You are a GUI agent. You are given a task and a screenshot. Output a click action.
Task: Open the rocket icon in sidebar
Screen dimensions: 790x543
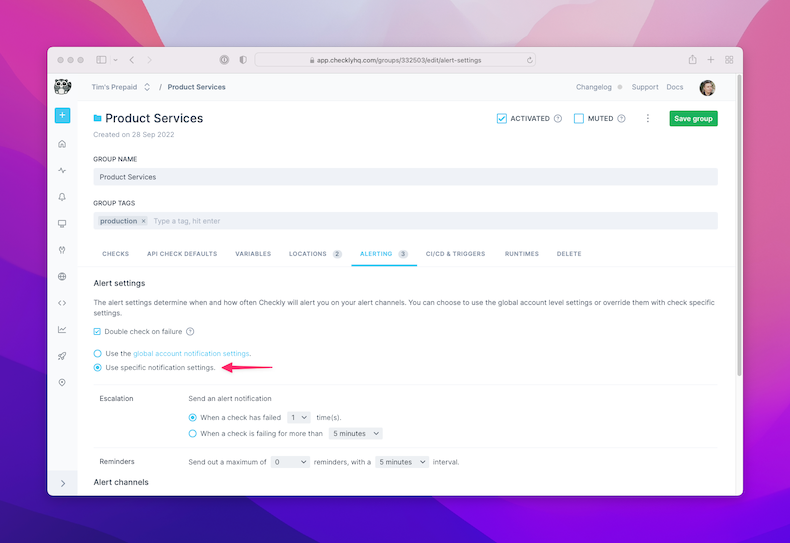tap(62, 356)
